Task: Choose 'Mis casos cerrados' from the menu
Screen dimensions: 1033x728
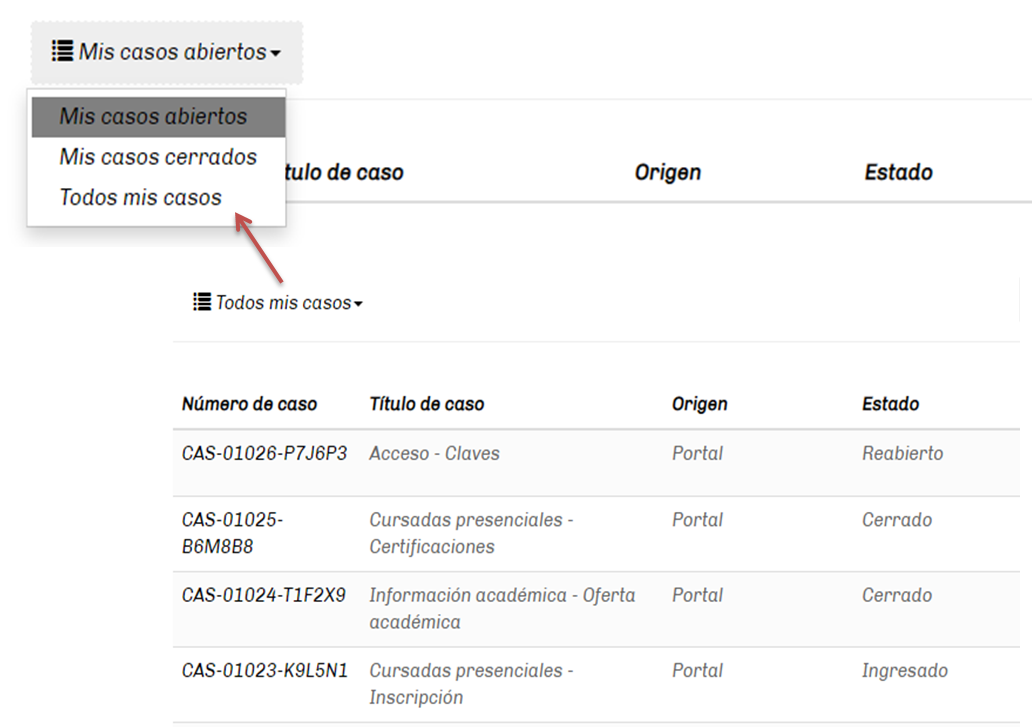Action: (158, 157)
